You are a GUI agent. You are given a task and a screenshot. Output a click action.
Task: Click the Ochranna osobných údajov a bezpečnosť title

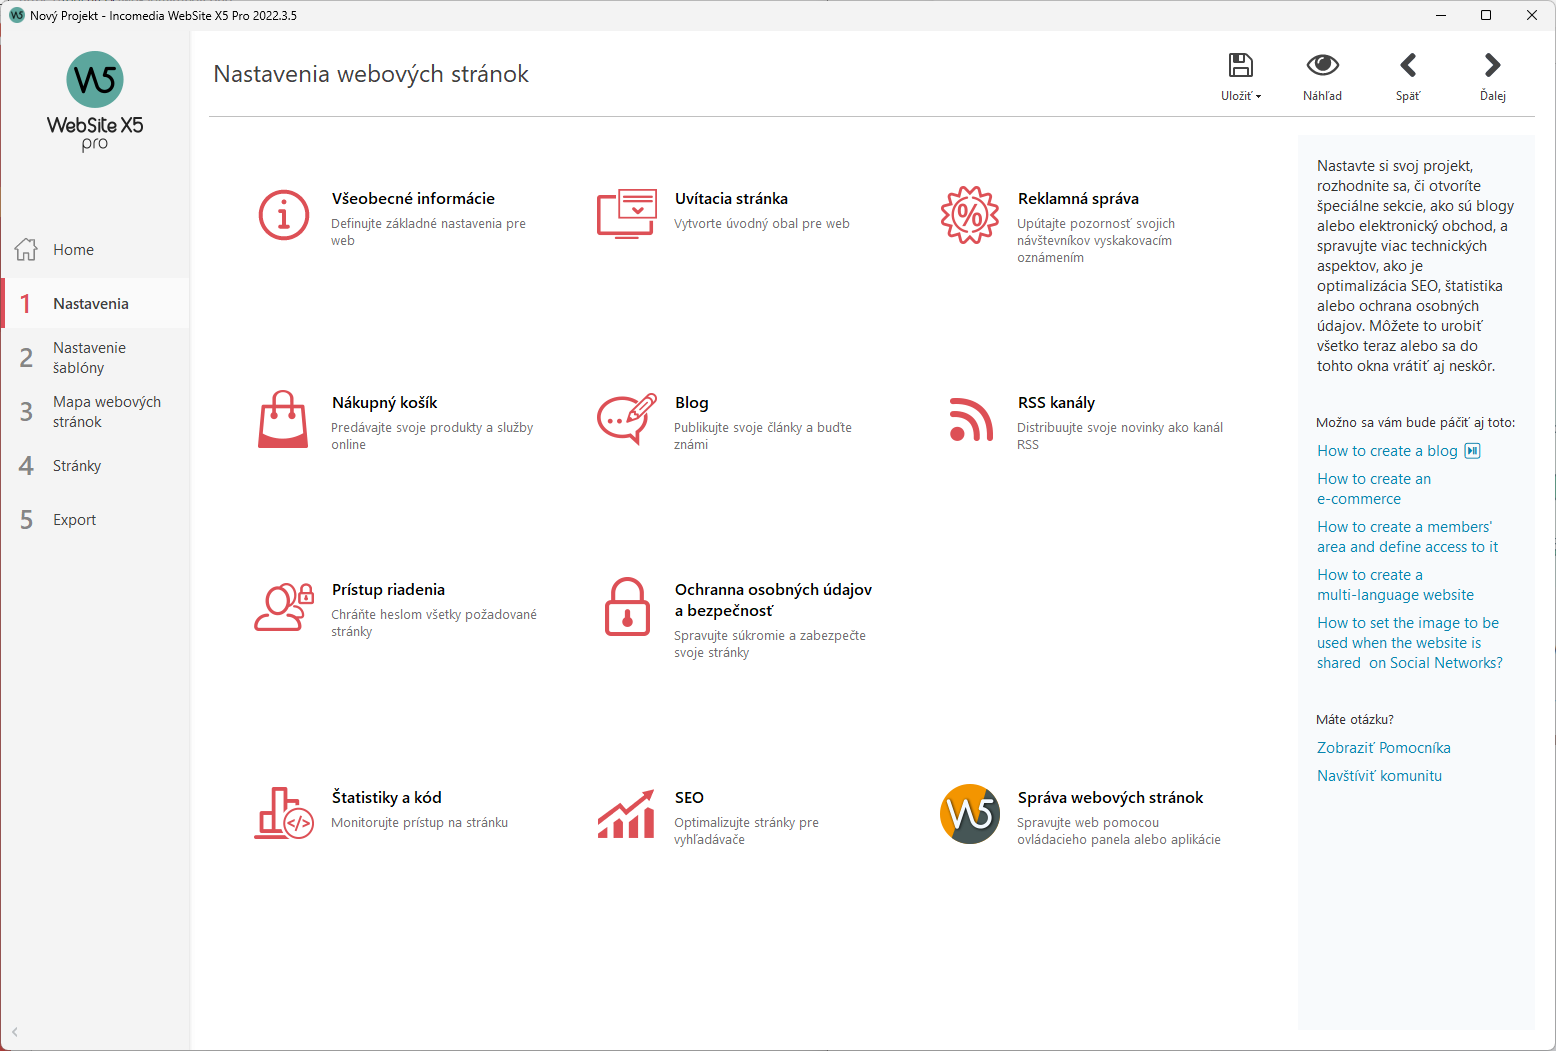click(773, 600)
